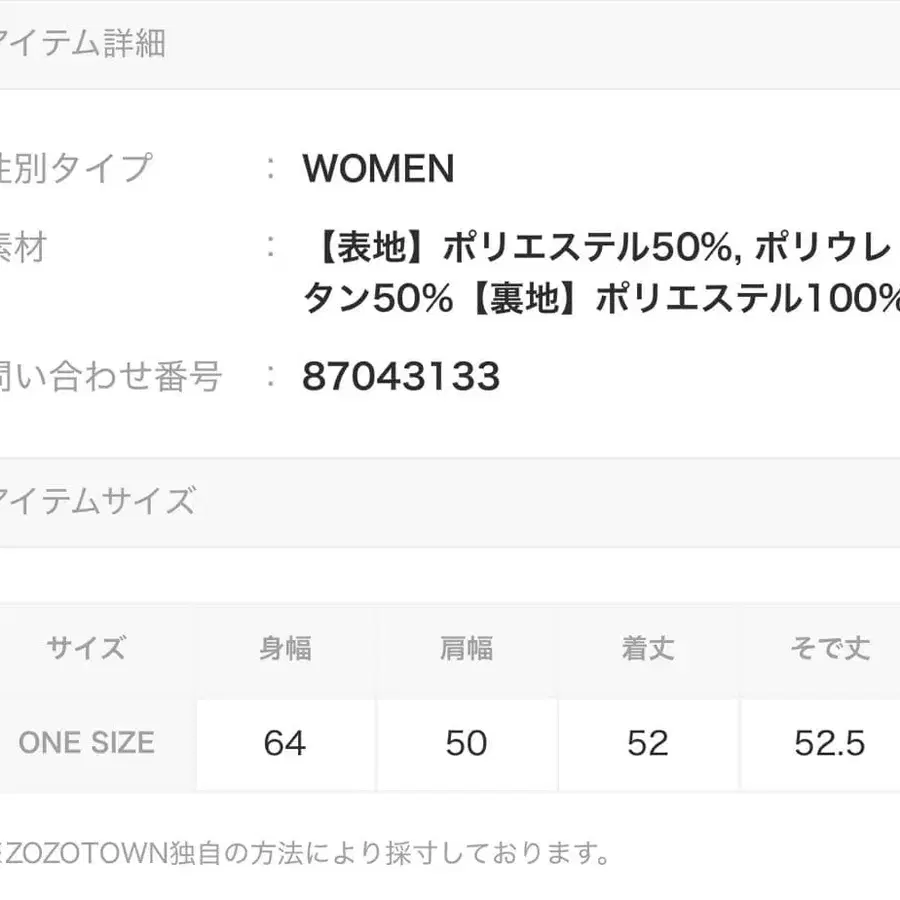This screenshot has width=900, height=900.
Task: Click the 身幅 column header
Action: (285, 649)
